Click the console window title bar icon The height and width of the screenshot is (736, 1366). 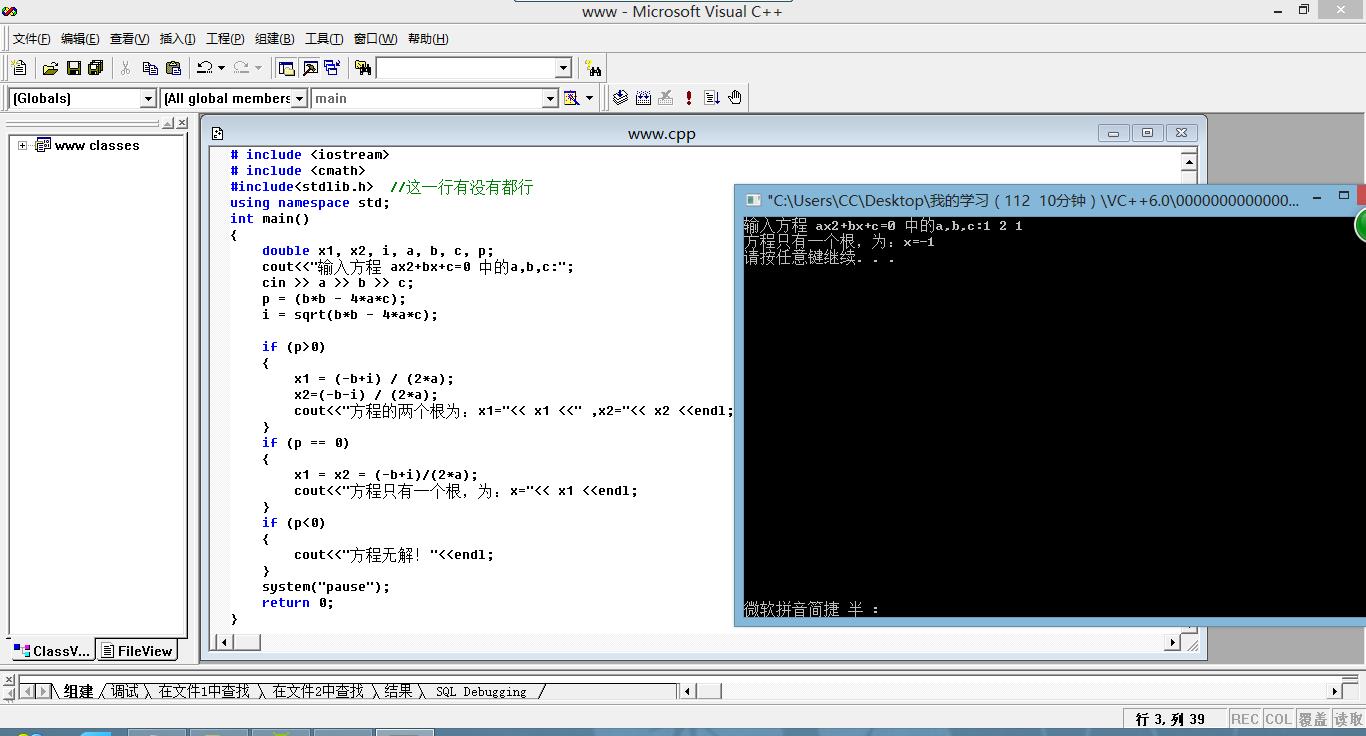pos(754,200)
